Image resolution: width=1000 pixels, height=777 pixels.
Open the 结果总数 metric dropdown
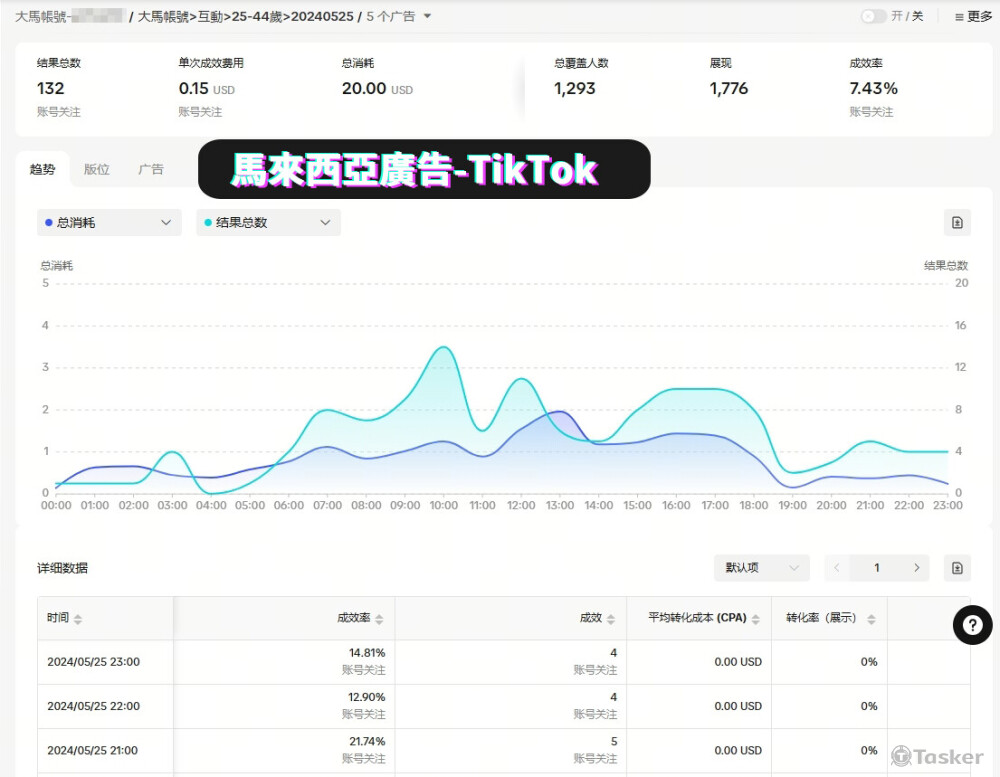click(267, 223)
